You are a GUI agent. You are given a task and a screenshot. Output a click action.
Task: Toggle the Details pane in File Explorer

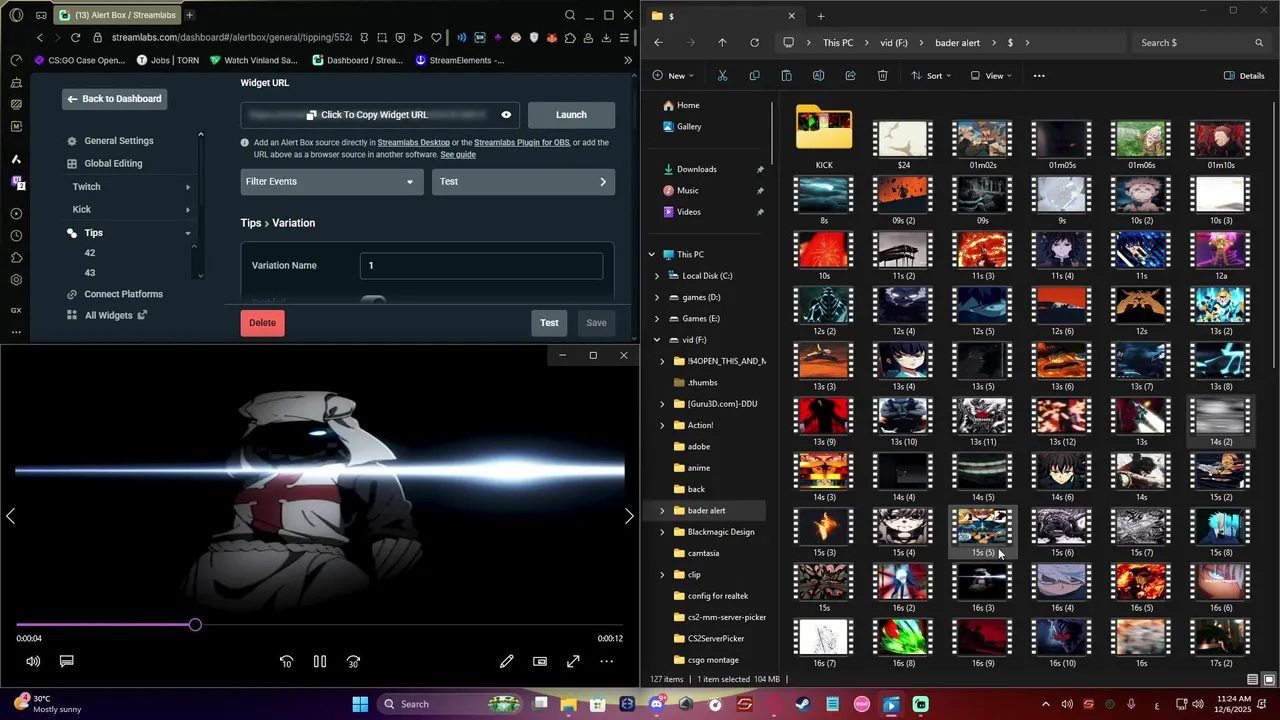coord(1244,76)
